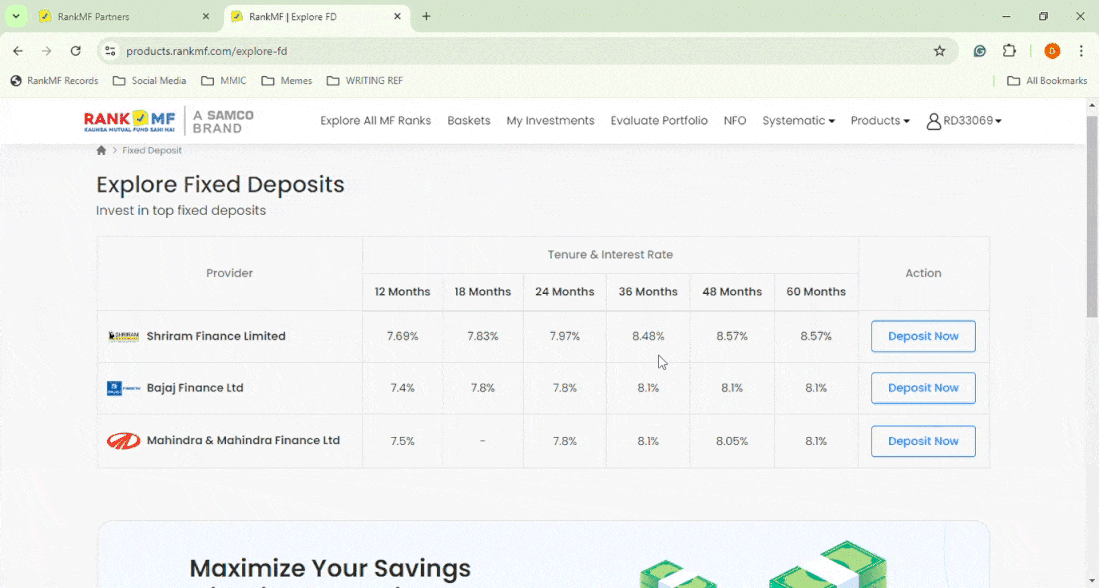1099x588 pixels.
Task: Open the Social Media bookmarks folder
Action: [150, 81]
